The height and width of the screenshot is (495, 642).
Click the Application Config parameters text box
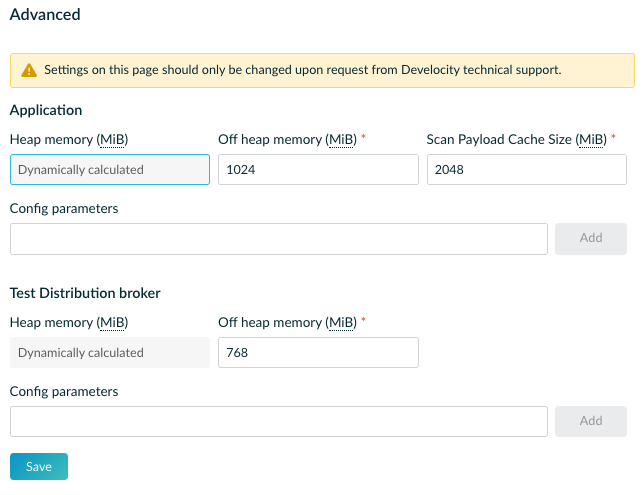(279, 239)
